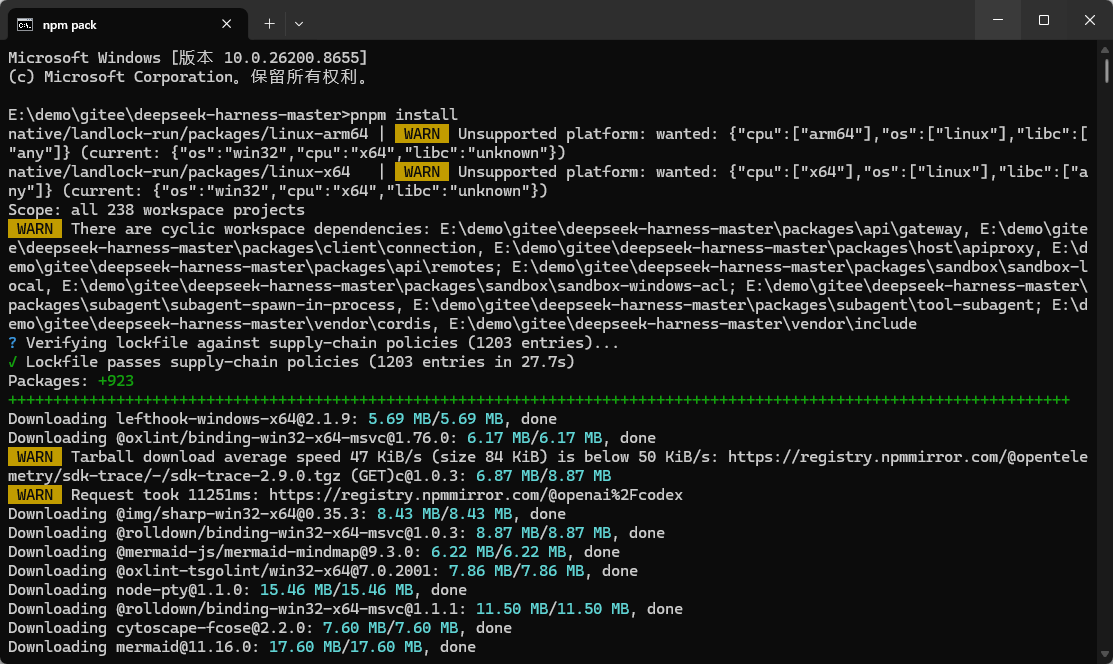Open the new tab profile dropdown
The image size is (1113, 664).
pyautogui.click(x=299, y=23)
